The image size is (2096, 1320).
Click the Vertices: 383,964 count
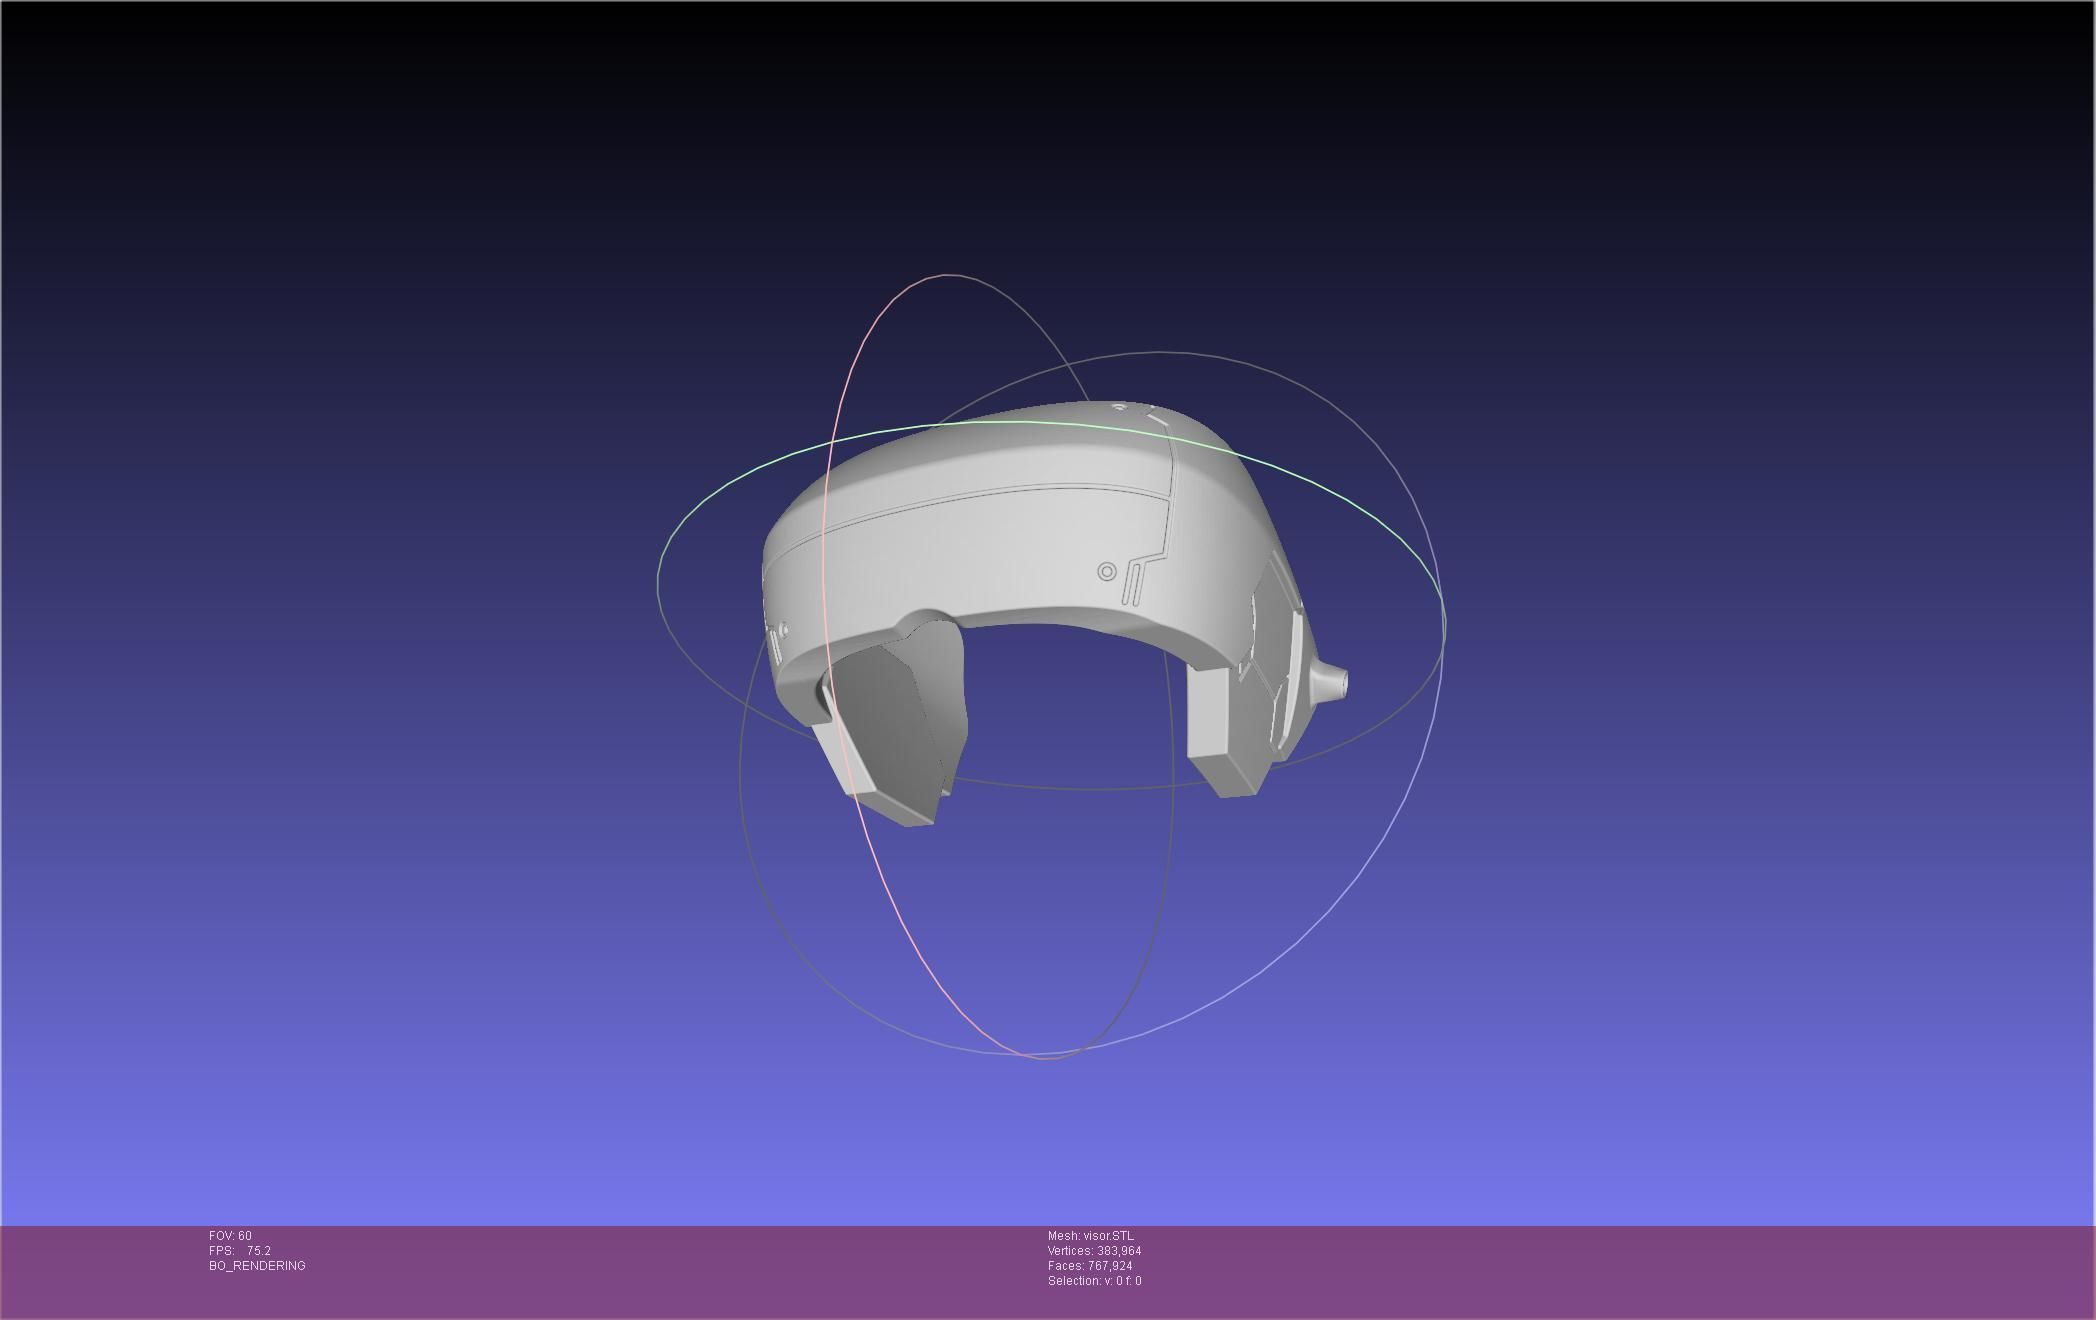(x=1094, y=1251)
